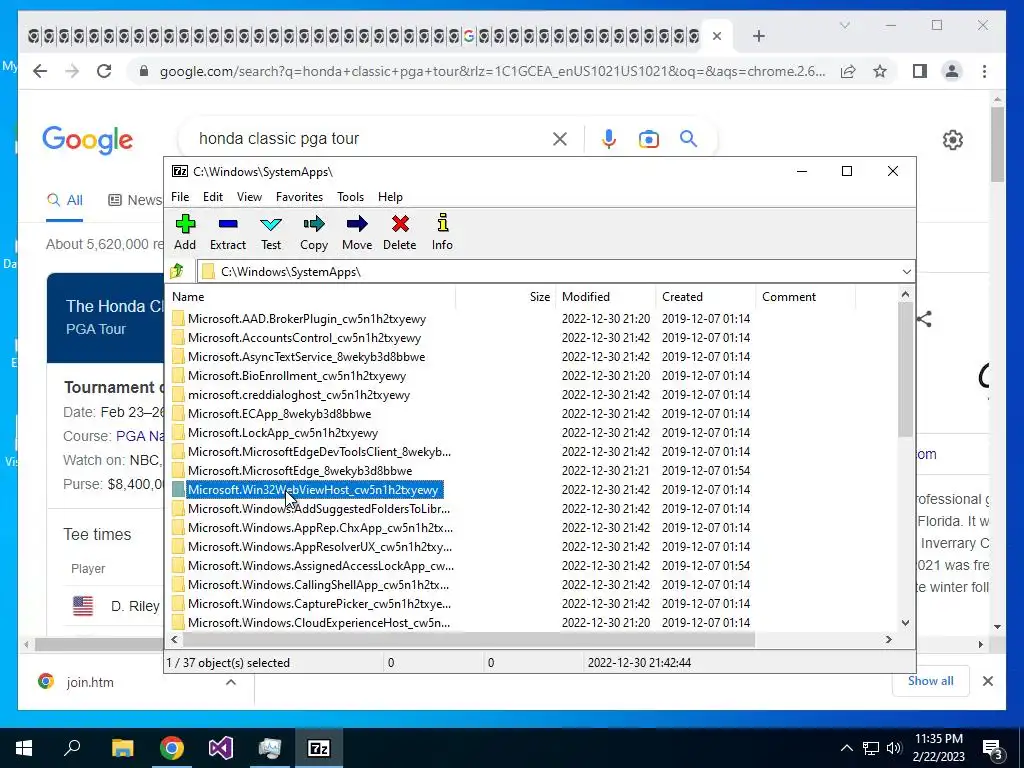Reload the Chrome page
Screen dimensions: 1024x768
tap(104, 71)
